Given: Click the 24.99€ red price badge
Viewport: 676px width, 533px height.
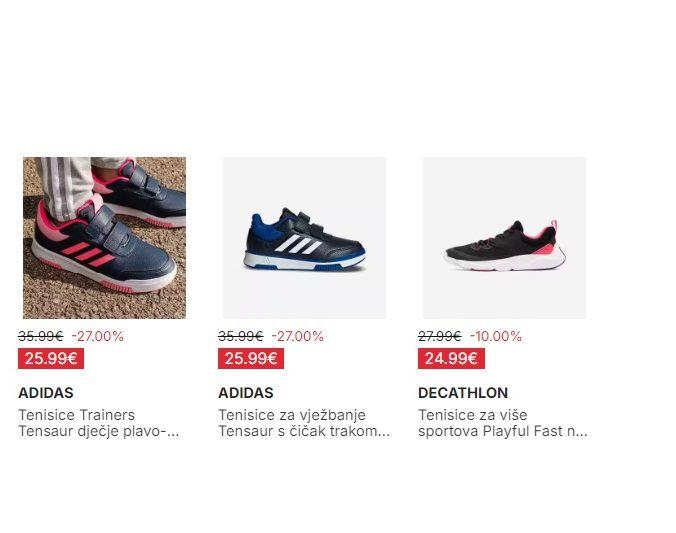Looking at the screenshot, I should 451,359.
